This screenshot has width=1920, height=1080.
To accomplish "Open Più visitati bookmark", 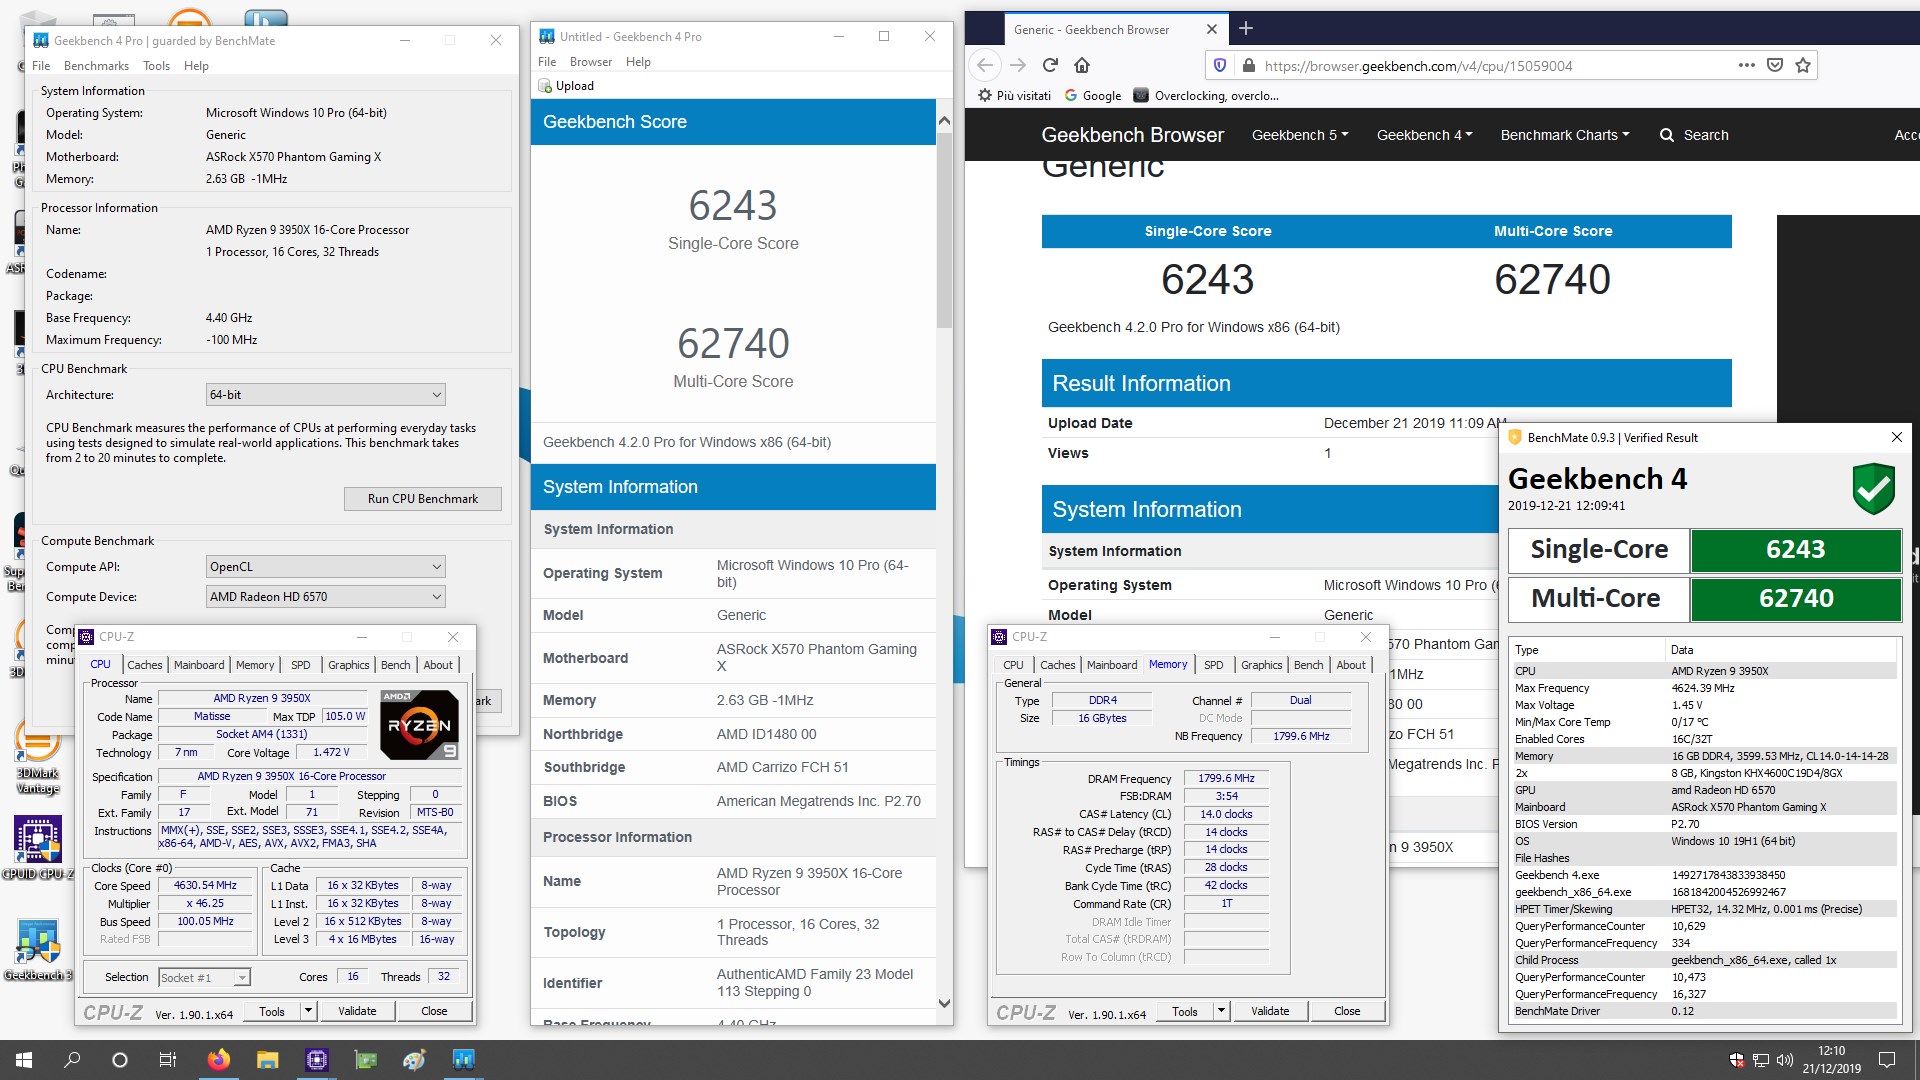I will 1015,96.
